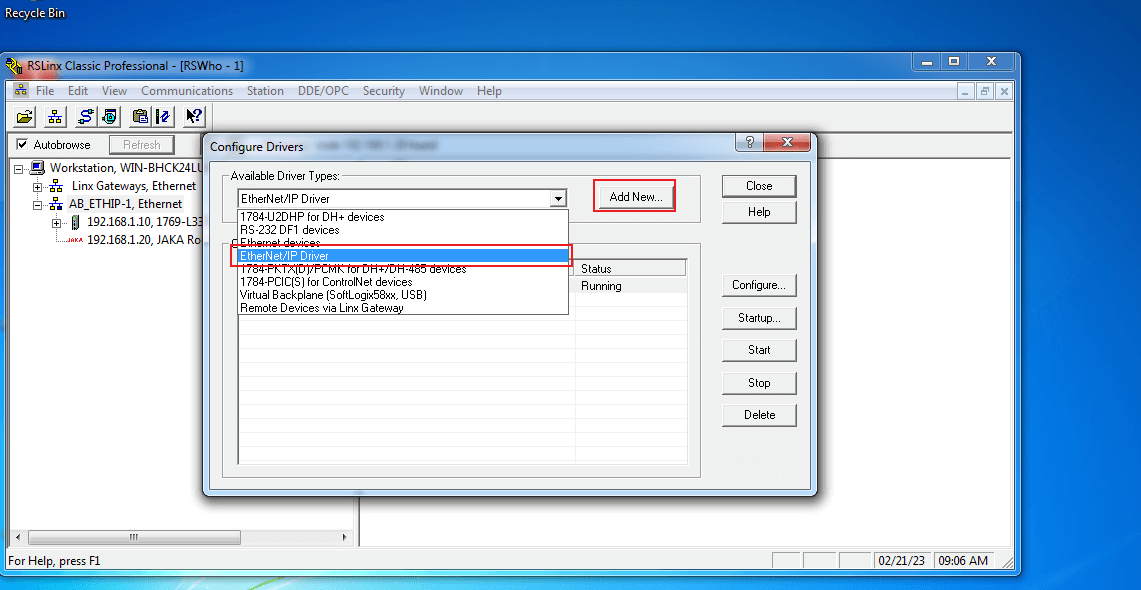The height and width of the screenshot is (590, 1141).
Task: Click the Startup... button
Action: click(x=758, y=318)
